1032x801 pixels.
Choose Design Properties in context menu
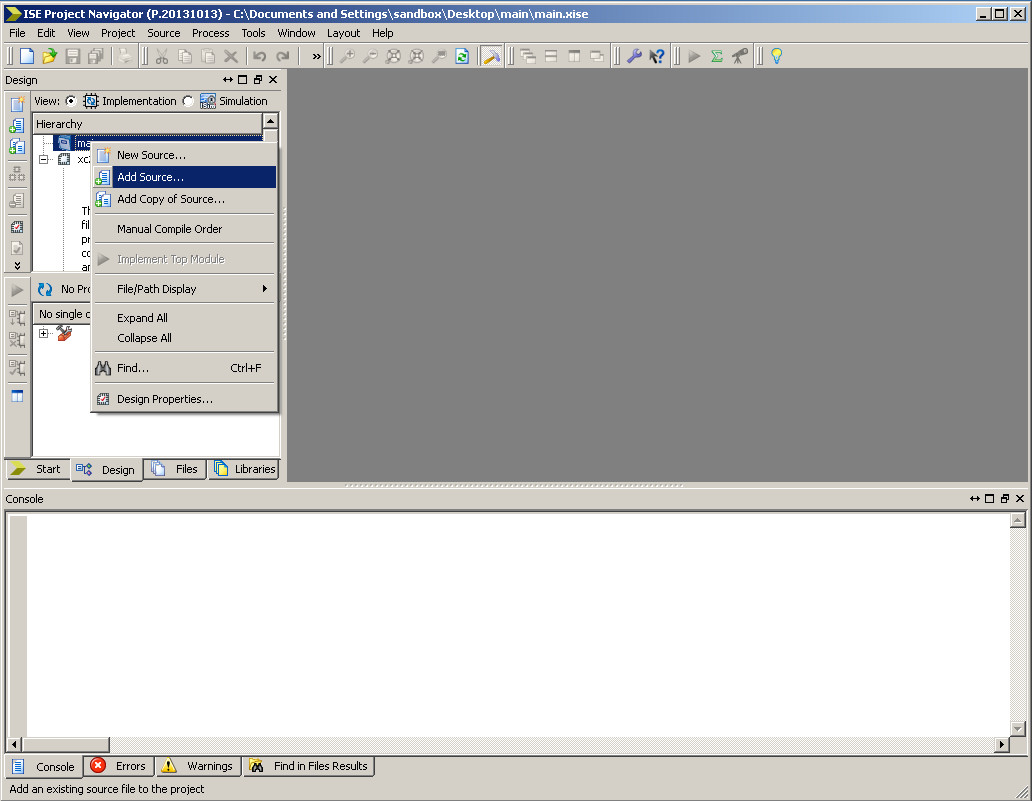(x=184, y=399)
